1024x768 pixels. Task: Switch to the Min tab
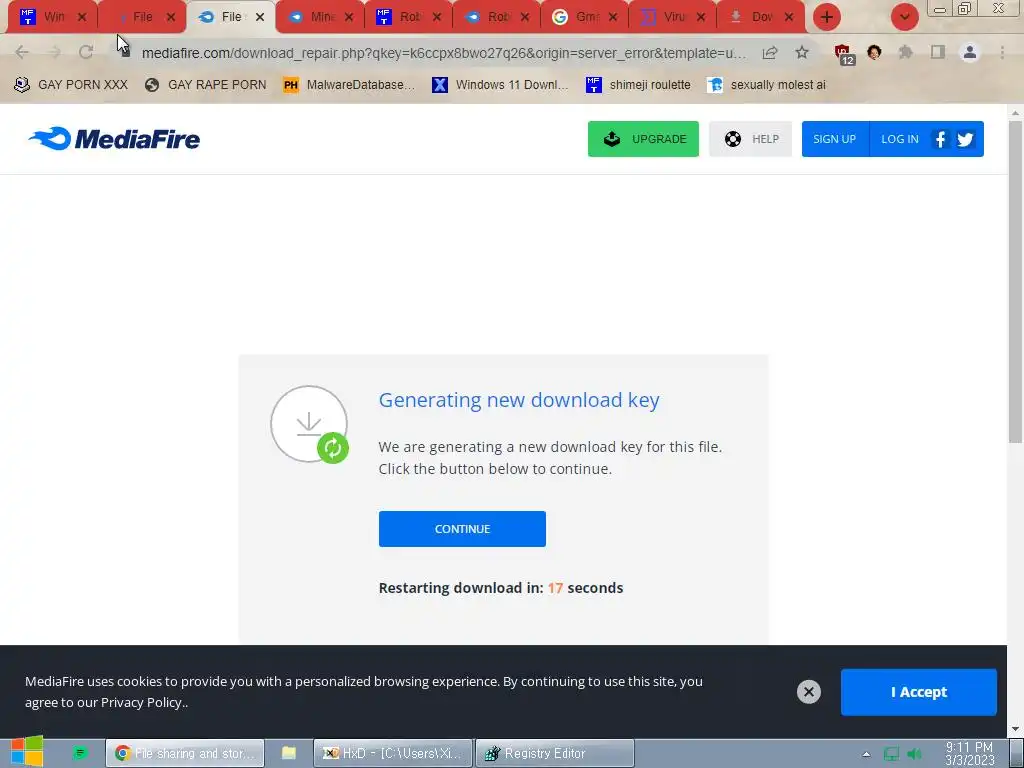[x=320, y=17]
